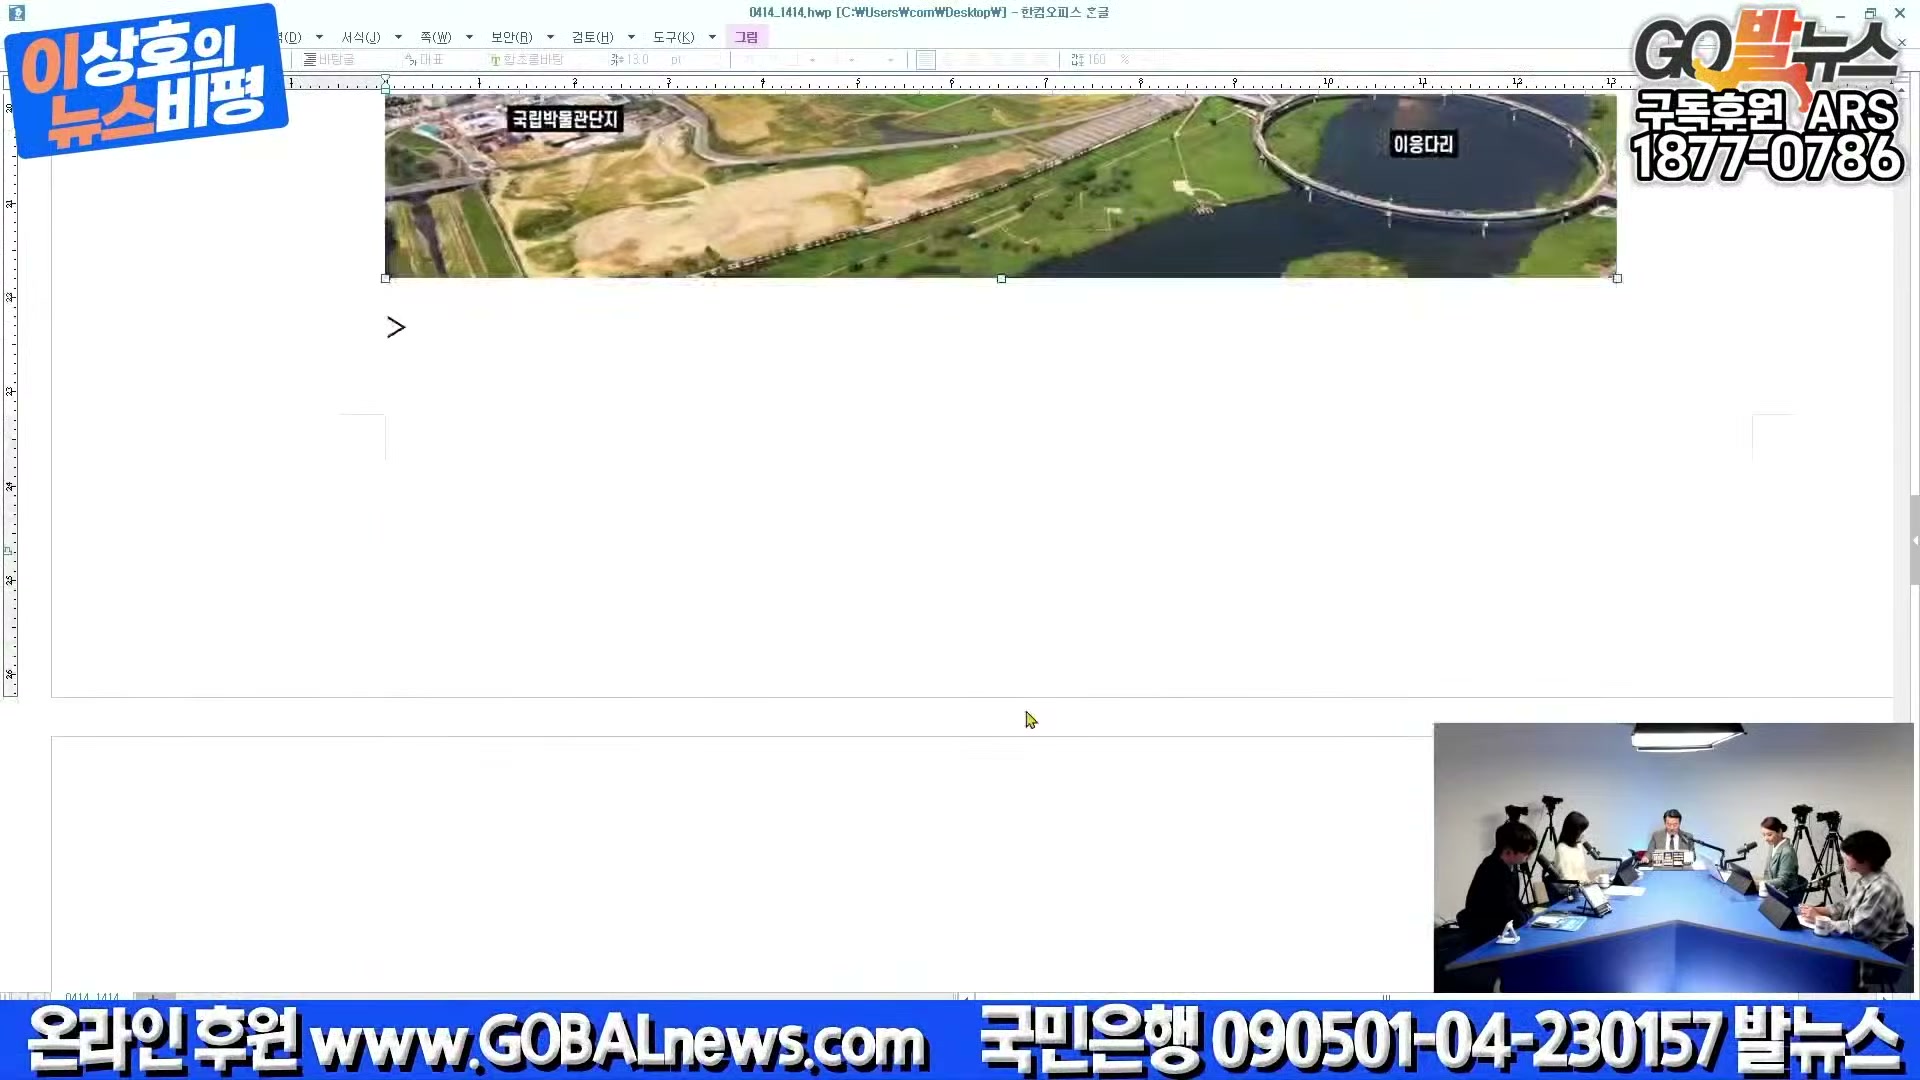Expand the arrow next to 도구(K)

point(712,37)
